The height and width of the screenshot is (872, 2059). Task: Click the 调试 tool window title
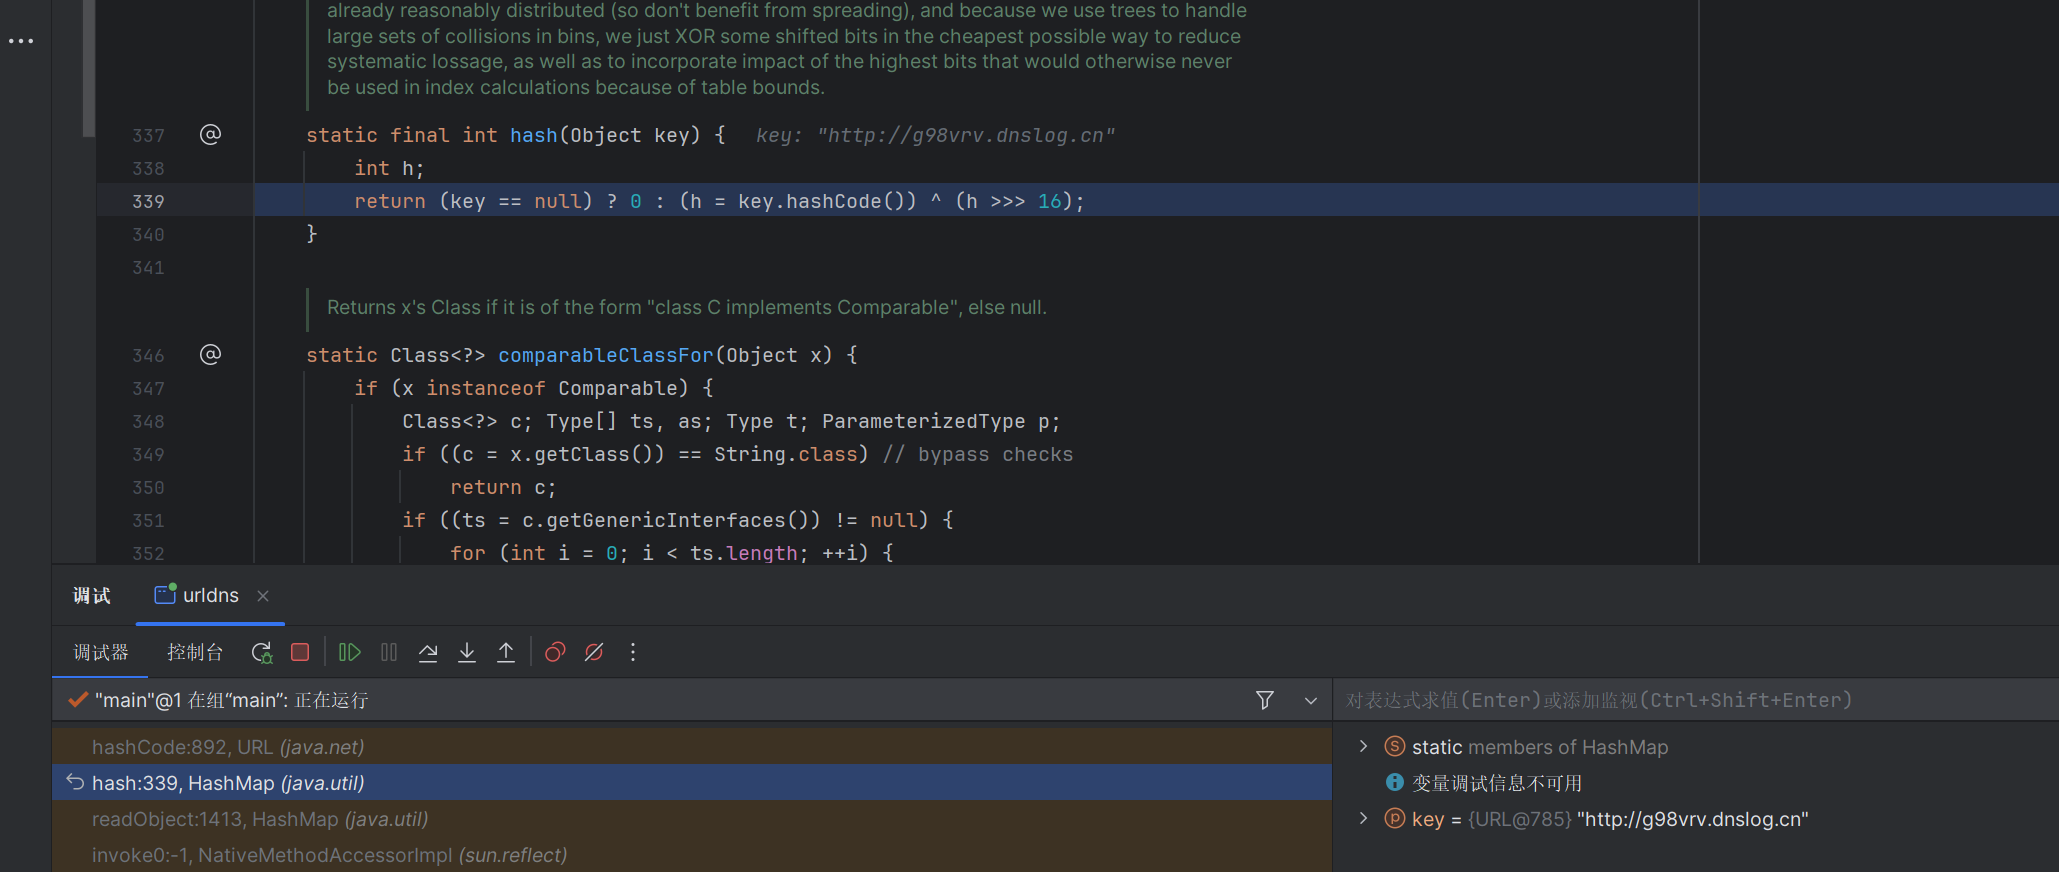(92, 596)
